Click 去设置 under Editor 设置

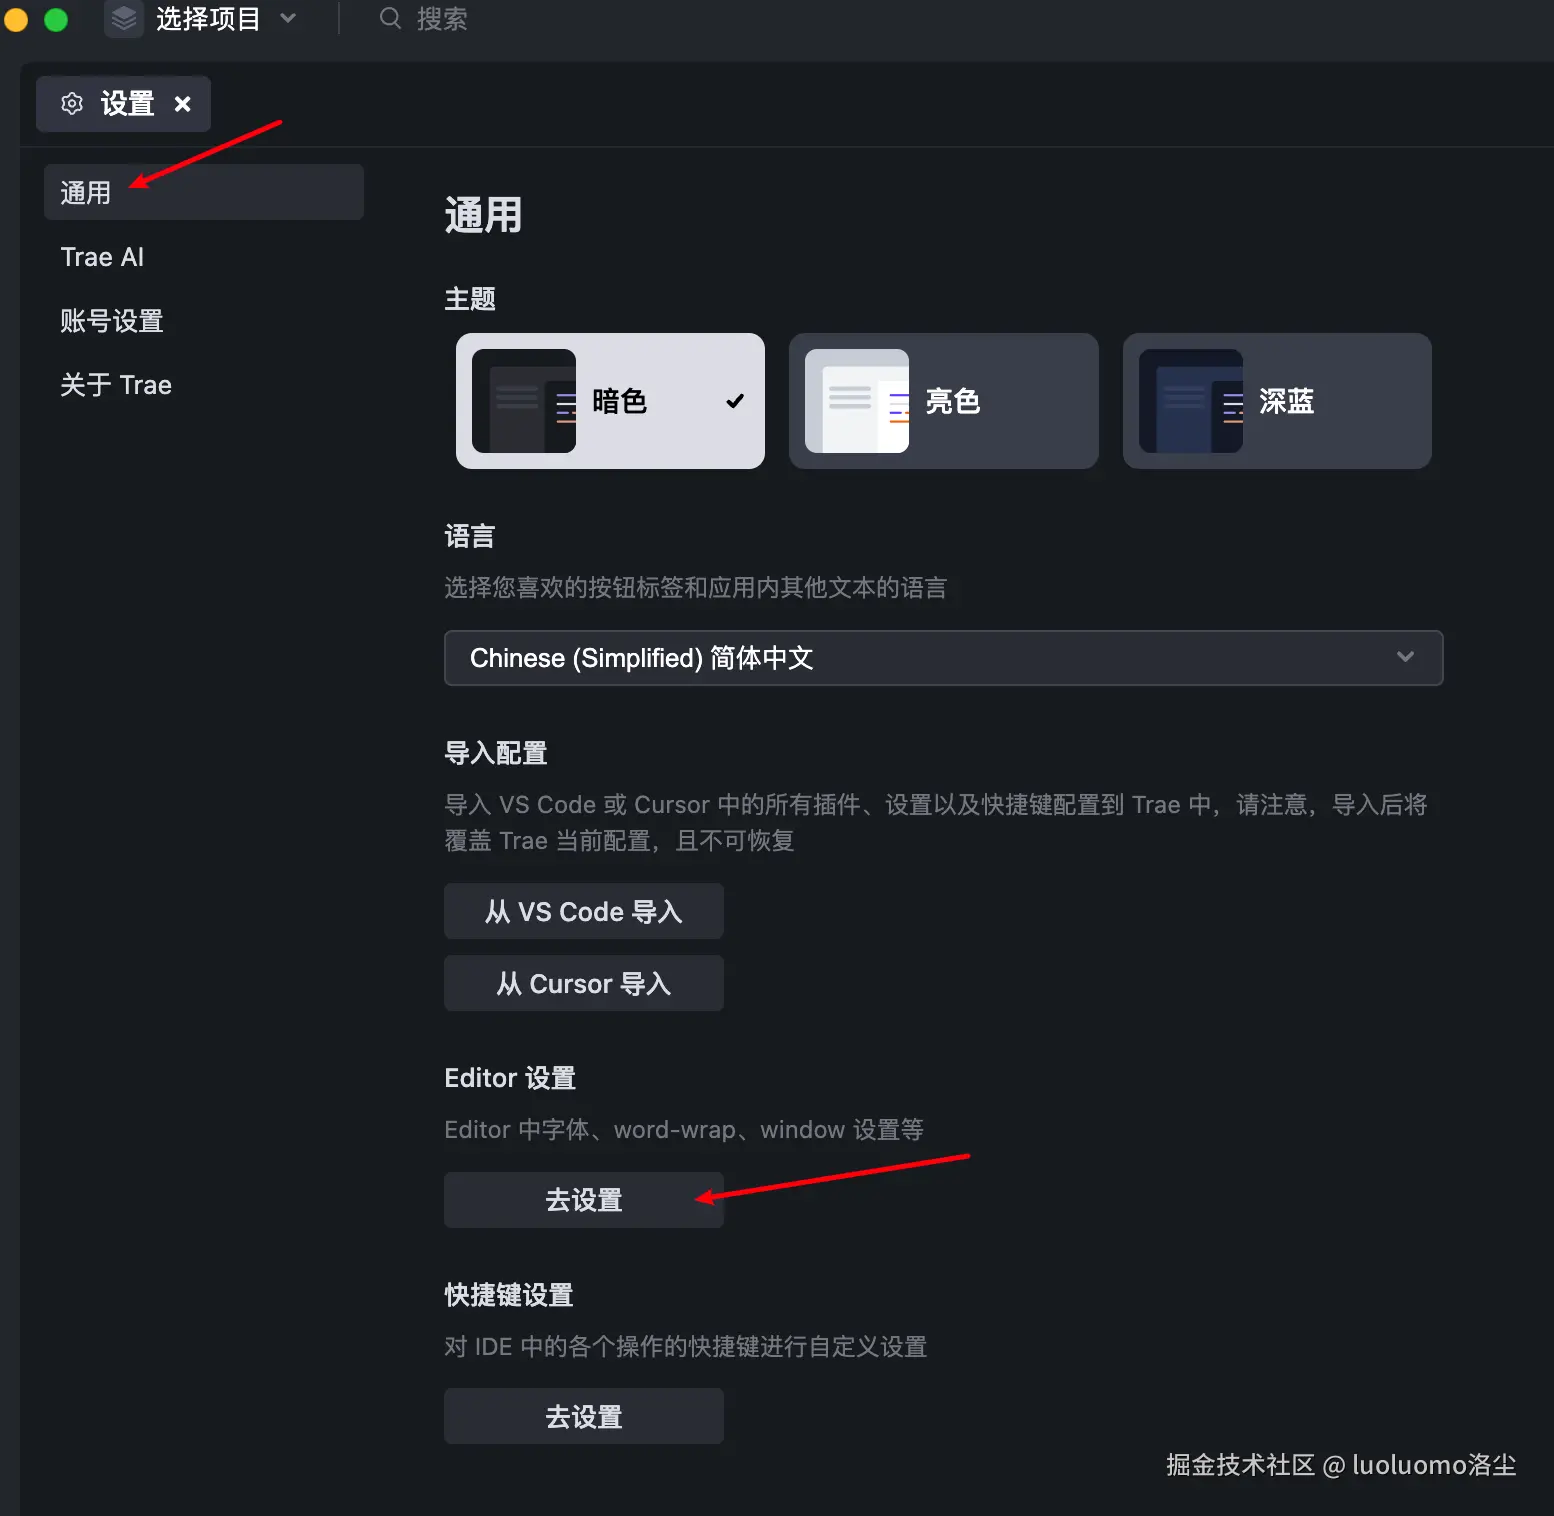click(x=584, y=1200)
